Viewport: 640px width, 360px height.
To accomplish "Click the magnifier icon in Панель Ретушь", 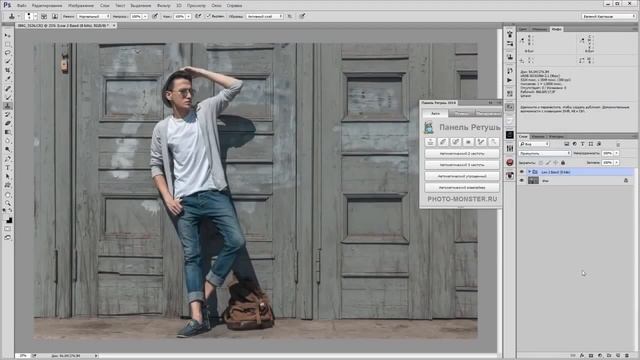I will point(493,142).
